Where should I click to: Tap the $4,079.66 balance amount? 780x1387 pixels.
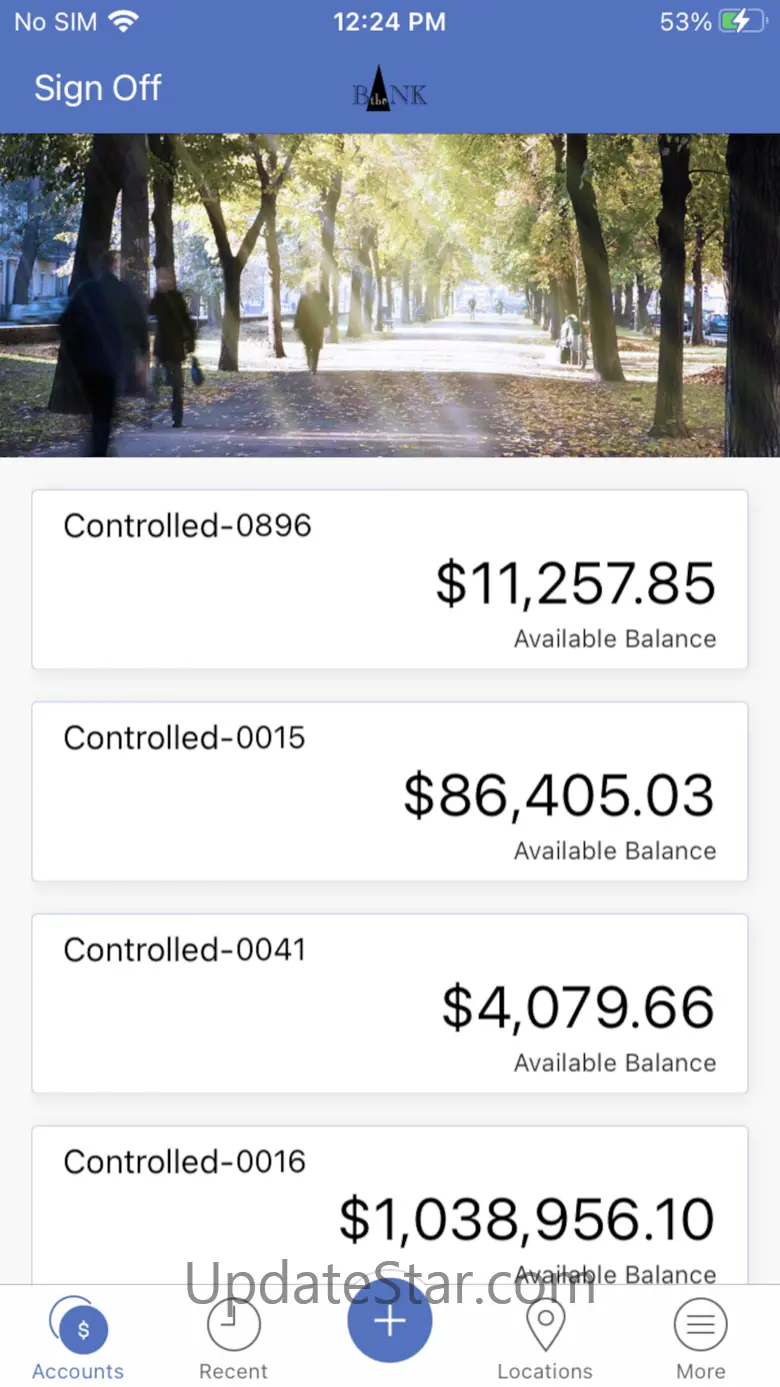pyautogui.click(x=579, y=1007)
